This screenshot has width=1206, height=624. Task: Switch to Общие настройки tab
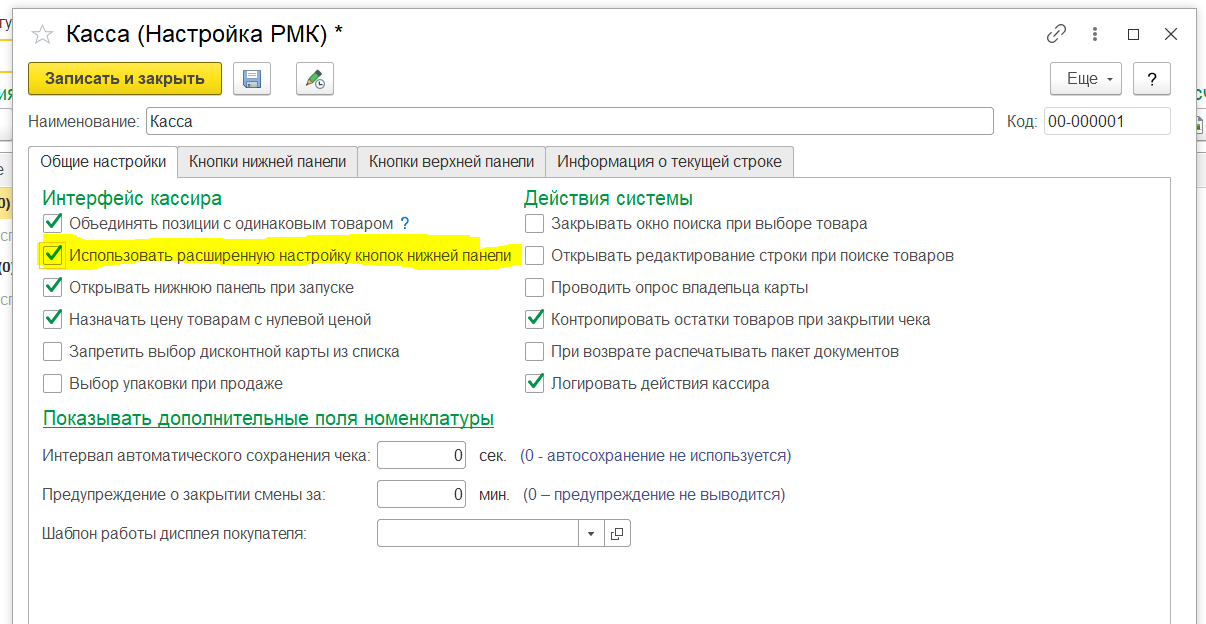pyautogui.click(x=103, y=161)
